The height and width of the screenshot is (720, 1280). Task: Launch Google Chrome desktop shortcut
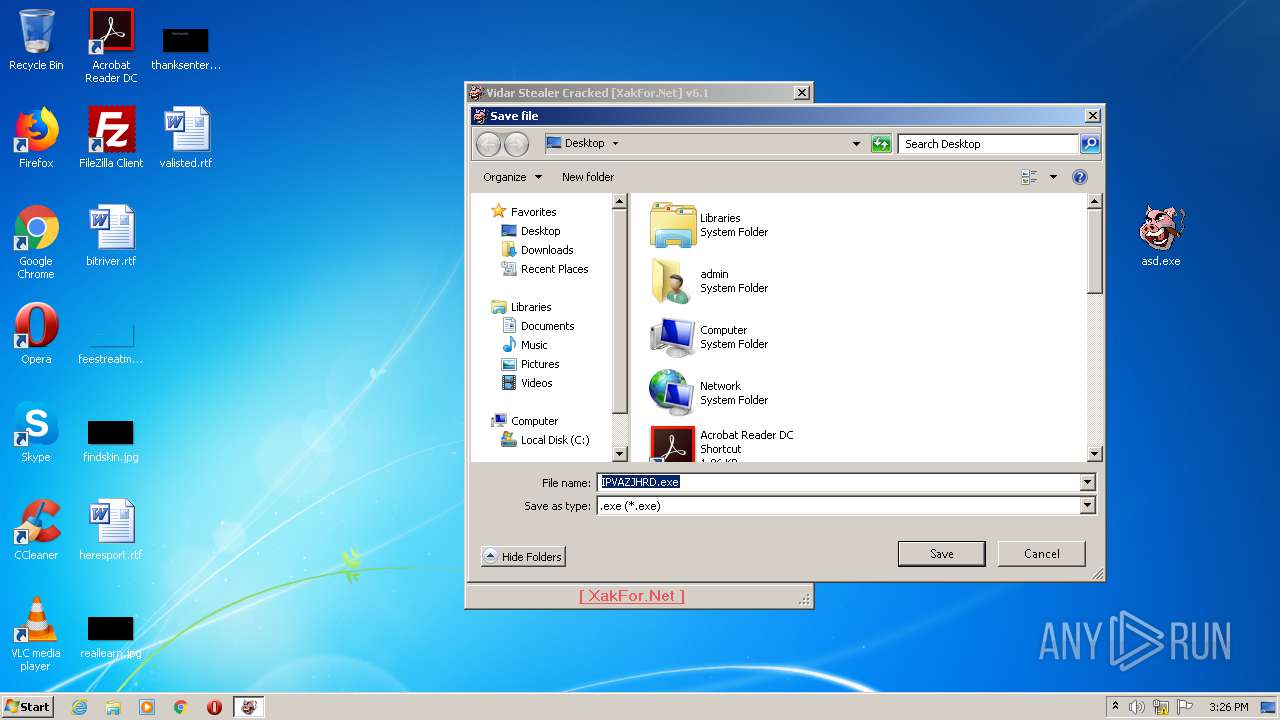click(x=36, y=242)
